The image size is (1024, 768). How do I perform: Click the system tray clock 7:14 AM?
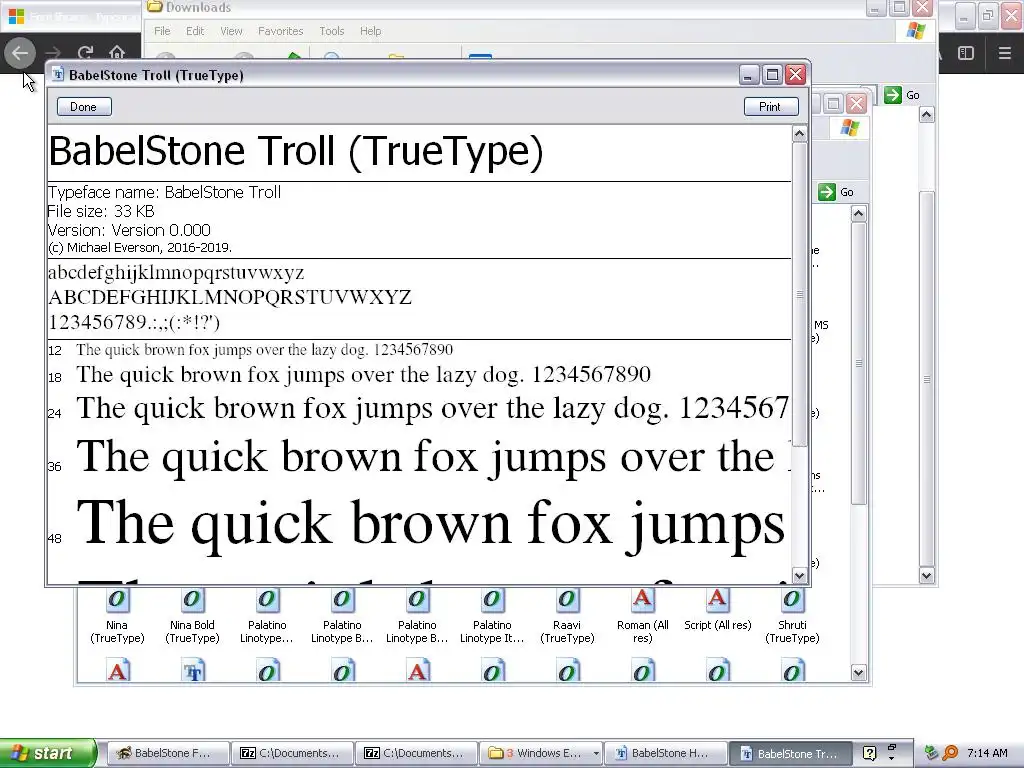(x=987, y=753)
